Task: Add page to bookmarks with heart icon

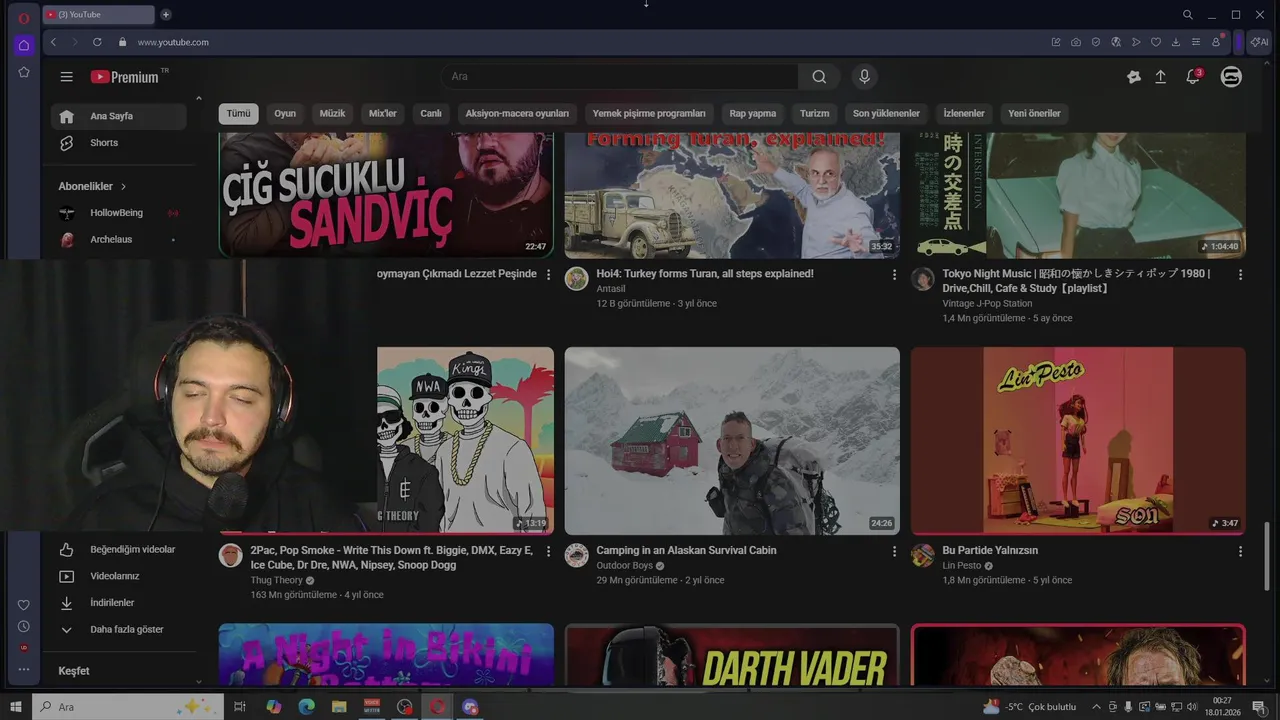Action: [x=1155, y=42]
